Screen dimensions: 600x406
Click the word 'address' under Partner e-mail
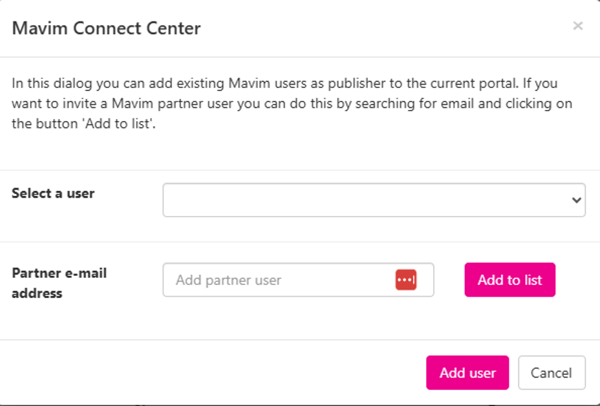point(37,293)
